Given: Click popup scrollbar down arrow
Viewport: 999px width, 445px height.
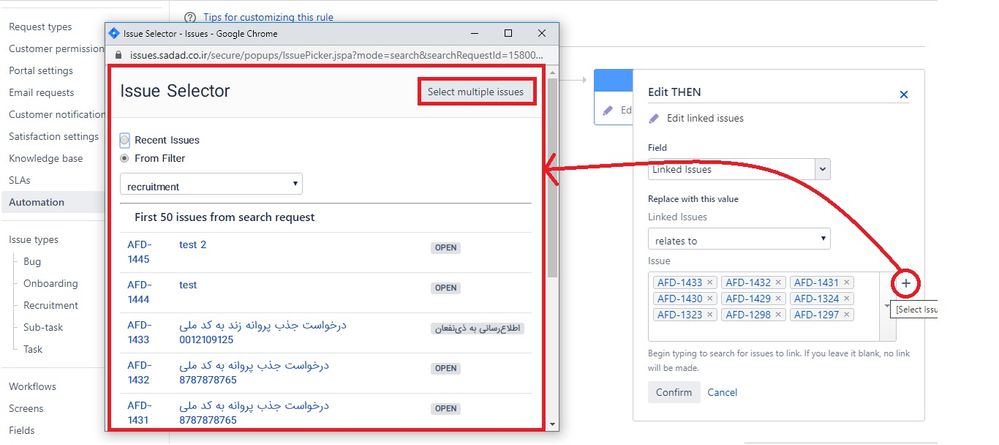Looking at the screenshot, I should 552,424.
